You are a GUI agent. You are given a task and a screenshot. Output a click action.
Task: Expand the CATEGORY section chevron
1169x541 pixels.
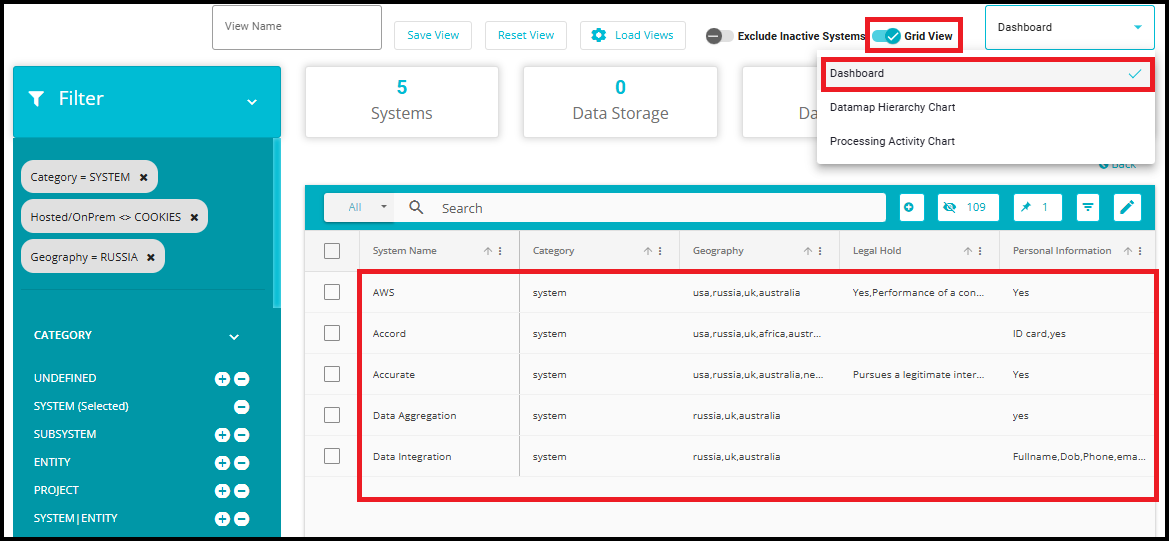point(234,337)
